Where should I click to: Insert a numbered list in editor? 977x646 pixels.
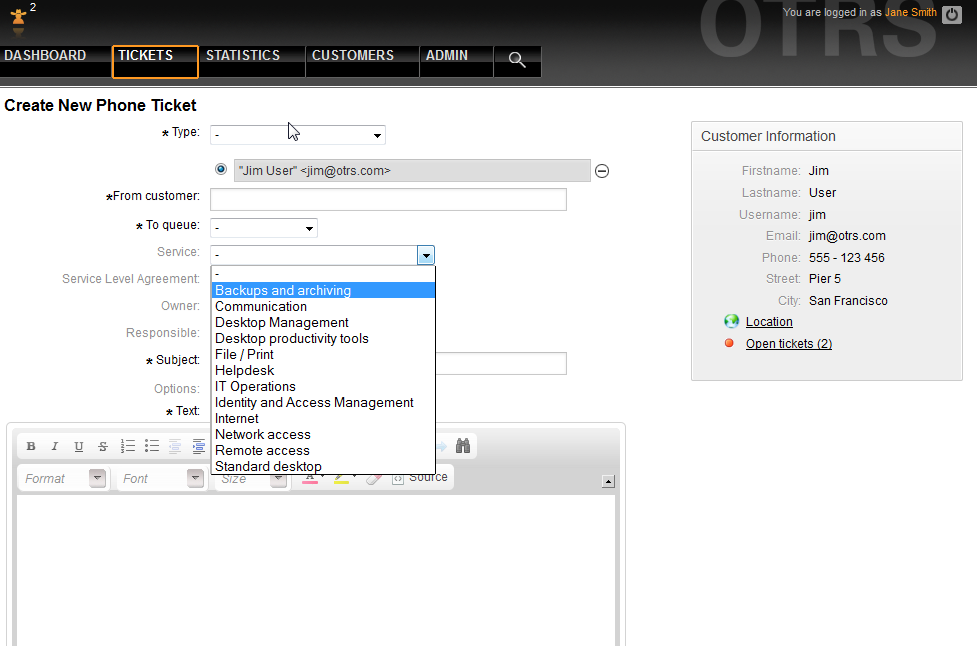coord(128,447)
